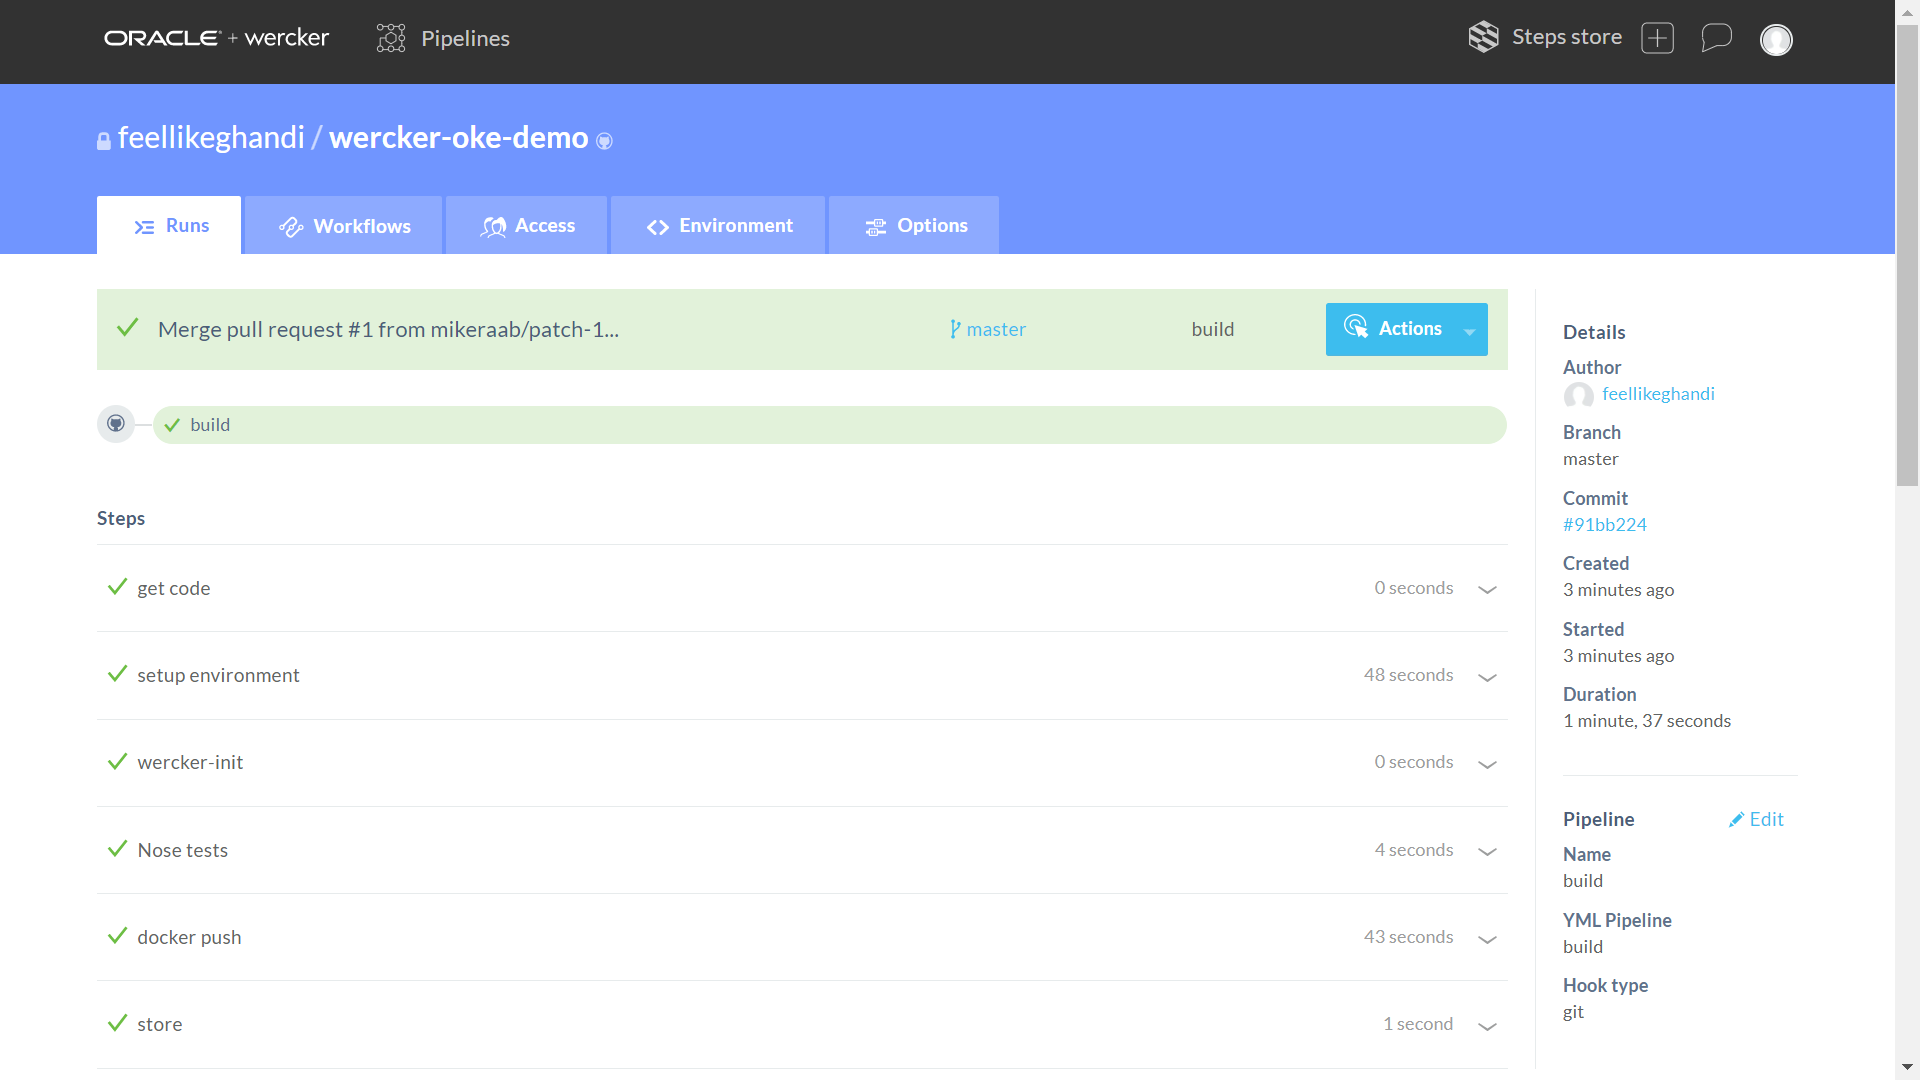Open the chat bubble icon

(x=1716, y=38)
